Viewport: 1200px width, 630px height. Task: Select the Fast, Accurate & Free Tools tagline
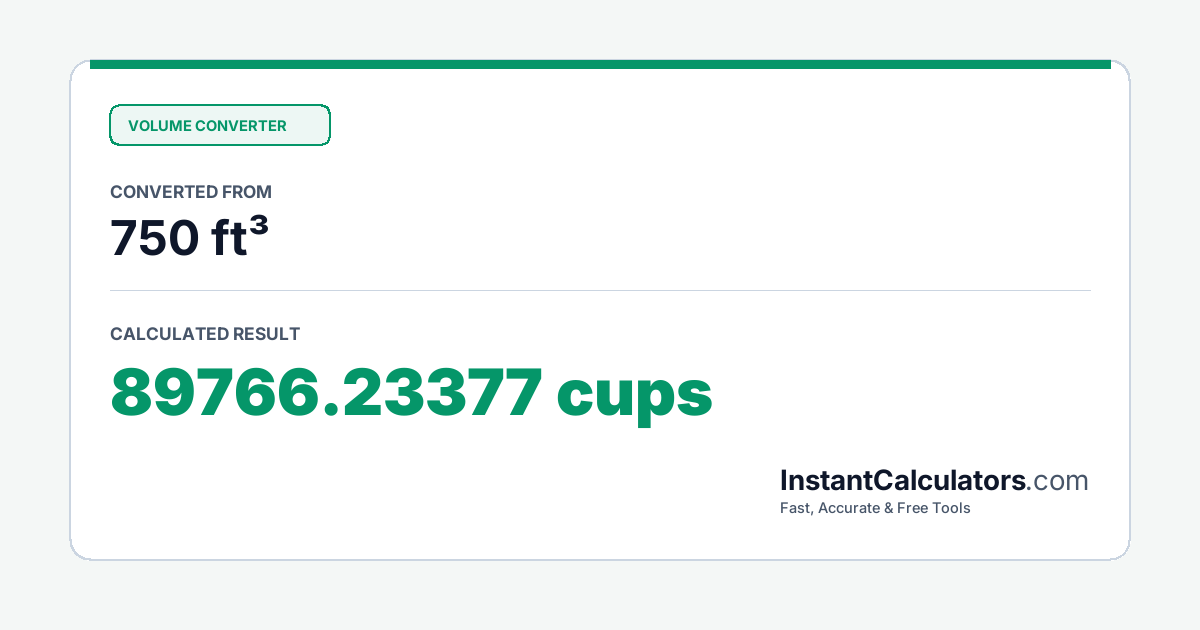coord(875,508)
